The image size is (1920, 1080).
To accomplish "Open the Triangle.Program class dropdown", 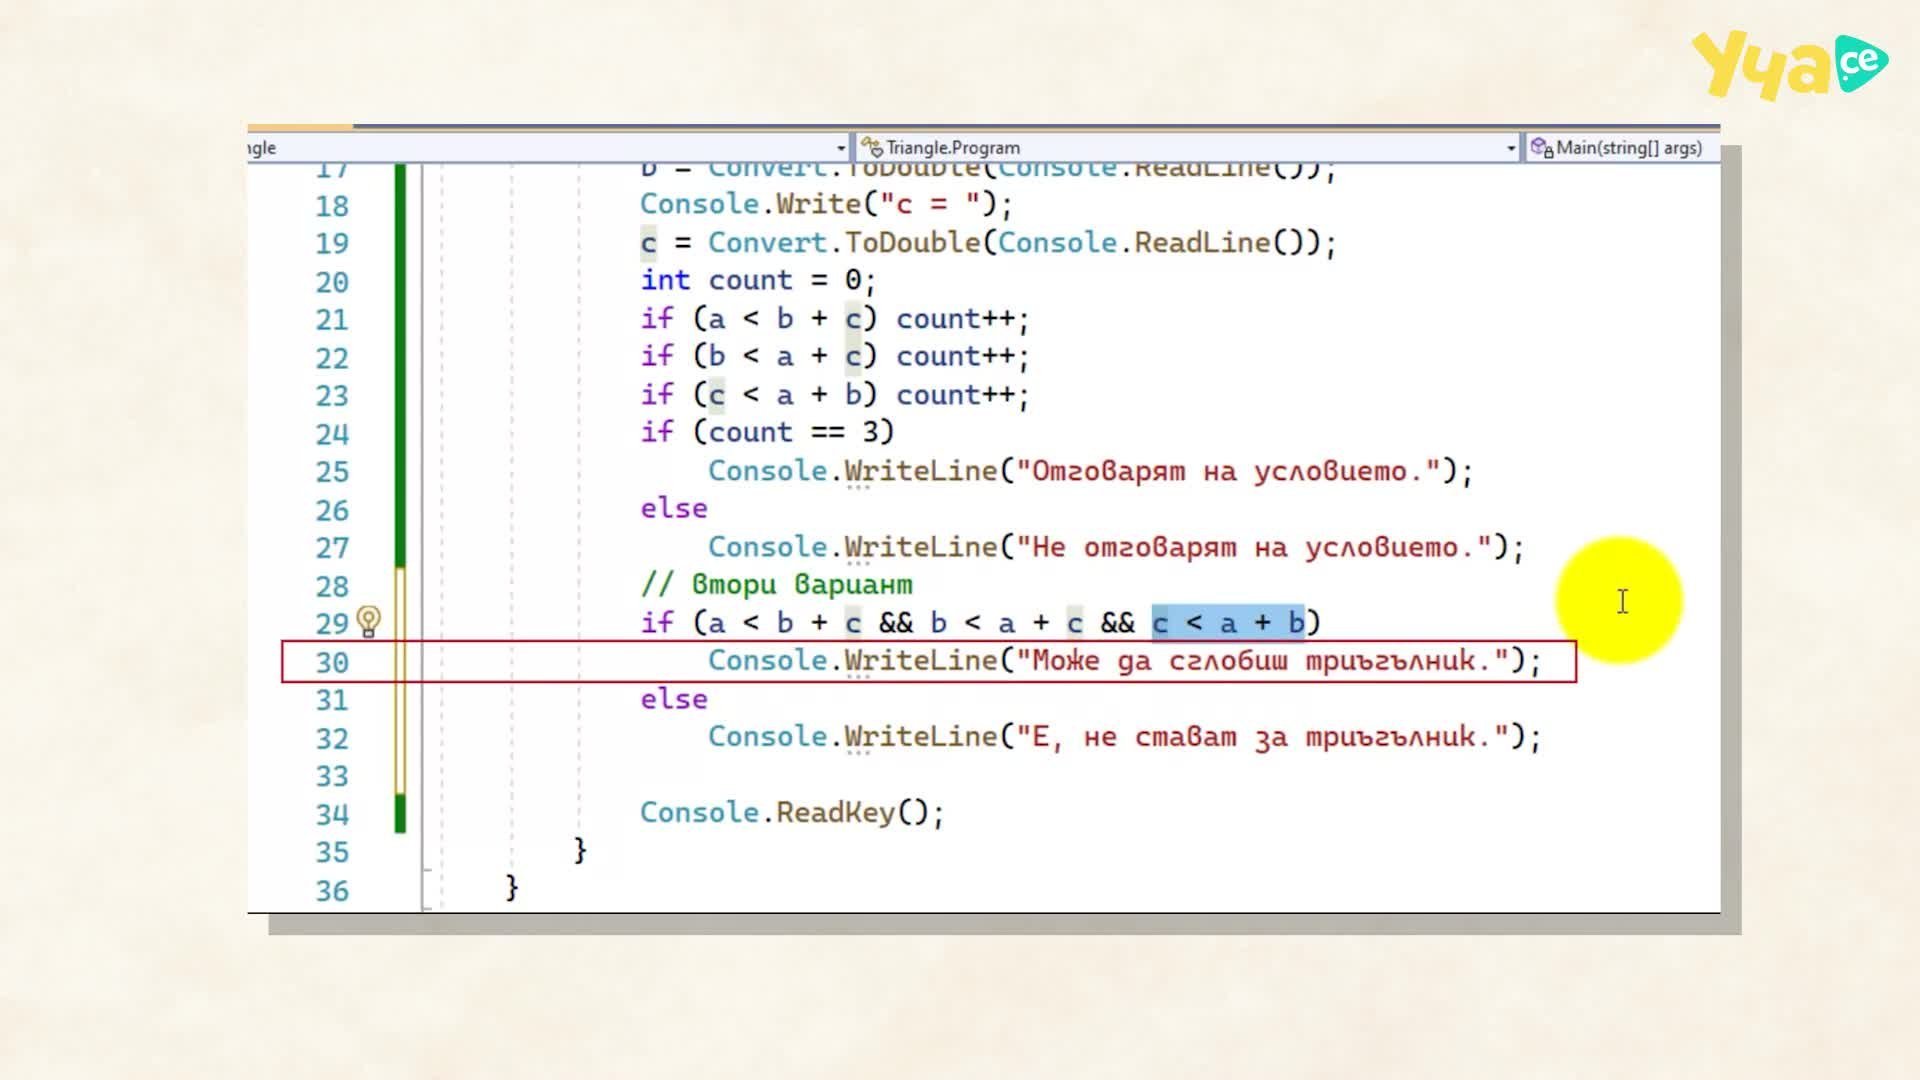I will click(1510, 148).
